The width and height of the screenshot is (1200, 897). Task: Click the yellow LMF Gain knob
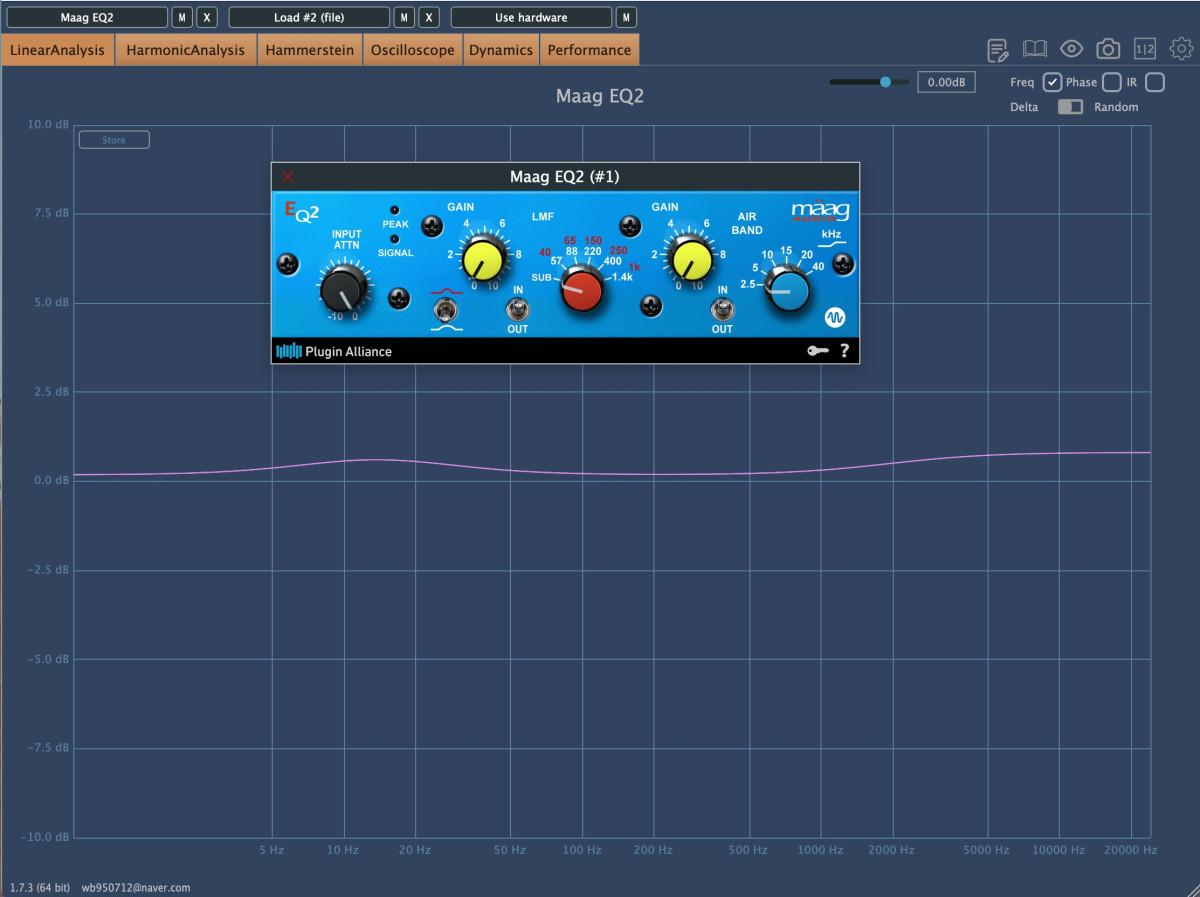tap(484, 260)
